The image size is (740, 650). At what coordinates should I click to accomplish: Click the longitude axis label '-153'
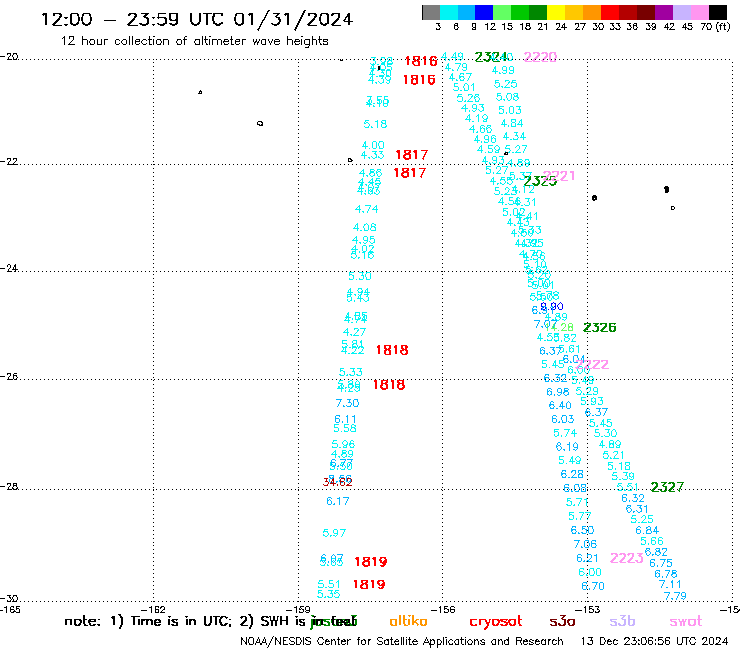(588, 610)
